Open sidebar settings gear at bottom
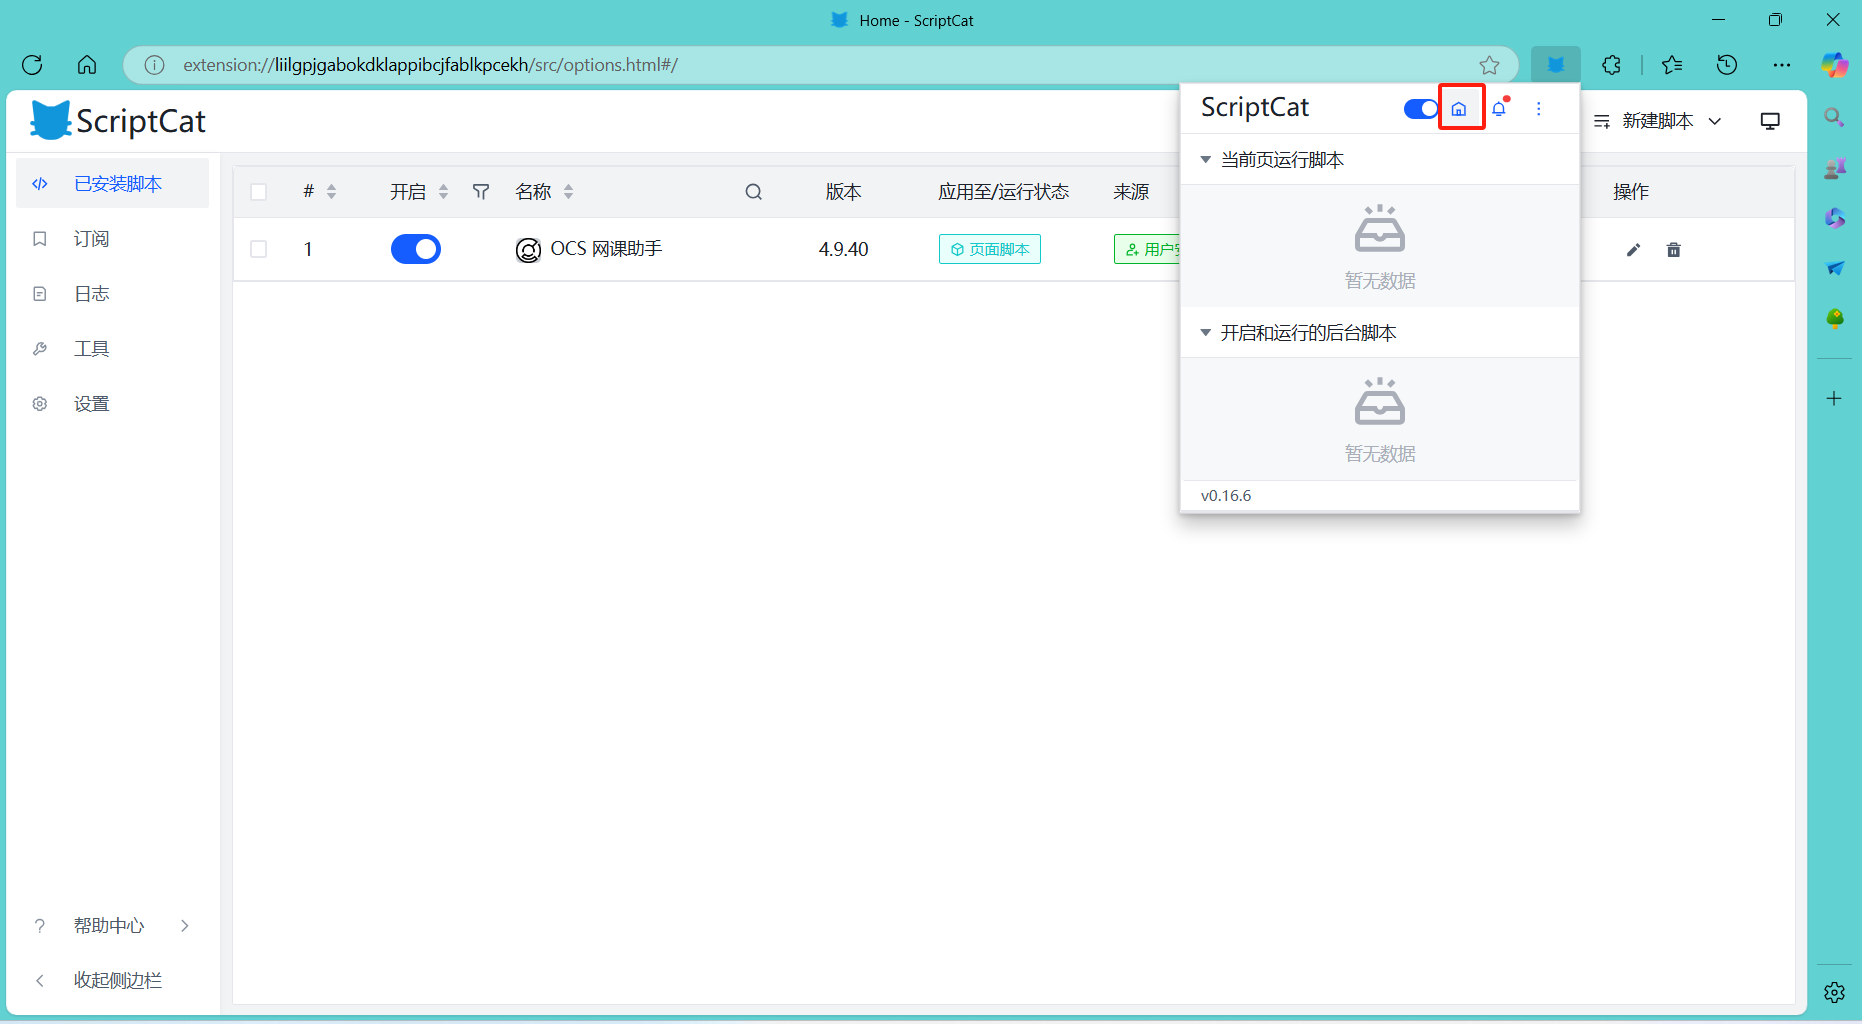1862x1024 pixels. pos(1834,992)
